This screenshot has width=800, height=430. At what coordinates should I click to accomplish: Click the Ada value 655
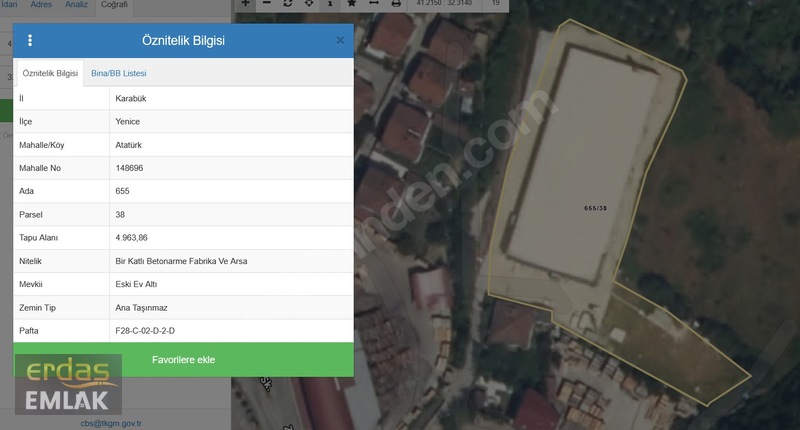(122, 191)
